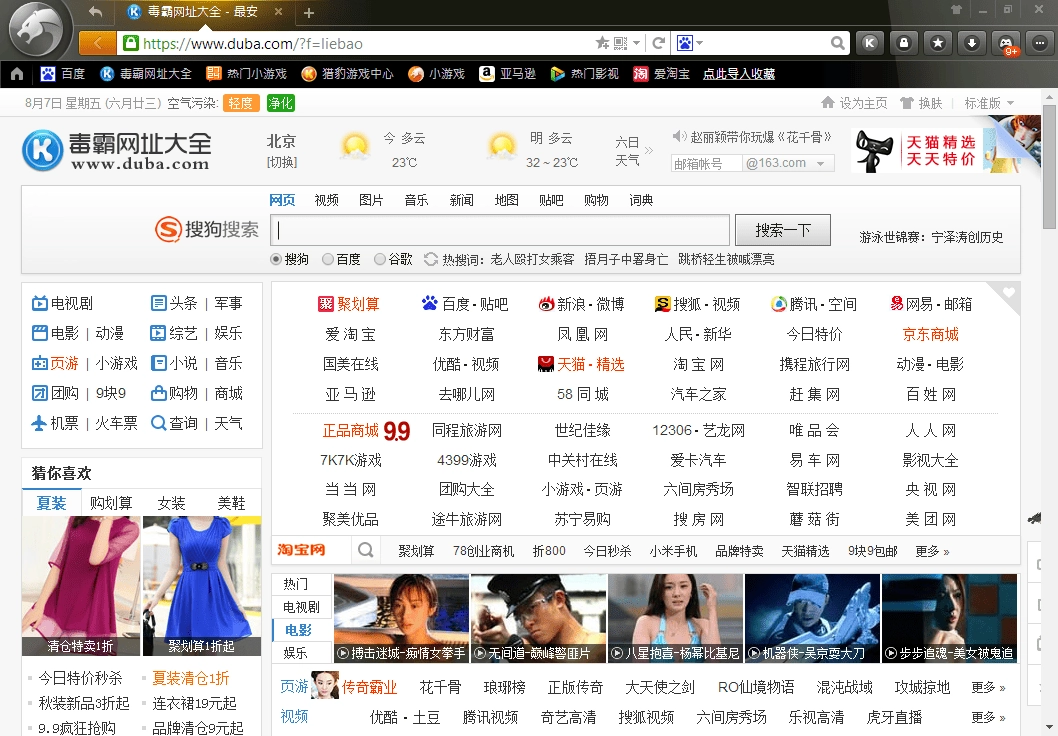Click the undo closed tab arrow icon
The image size is (1058, 736).
[96, 12]
